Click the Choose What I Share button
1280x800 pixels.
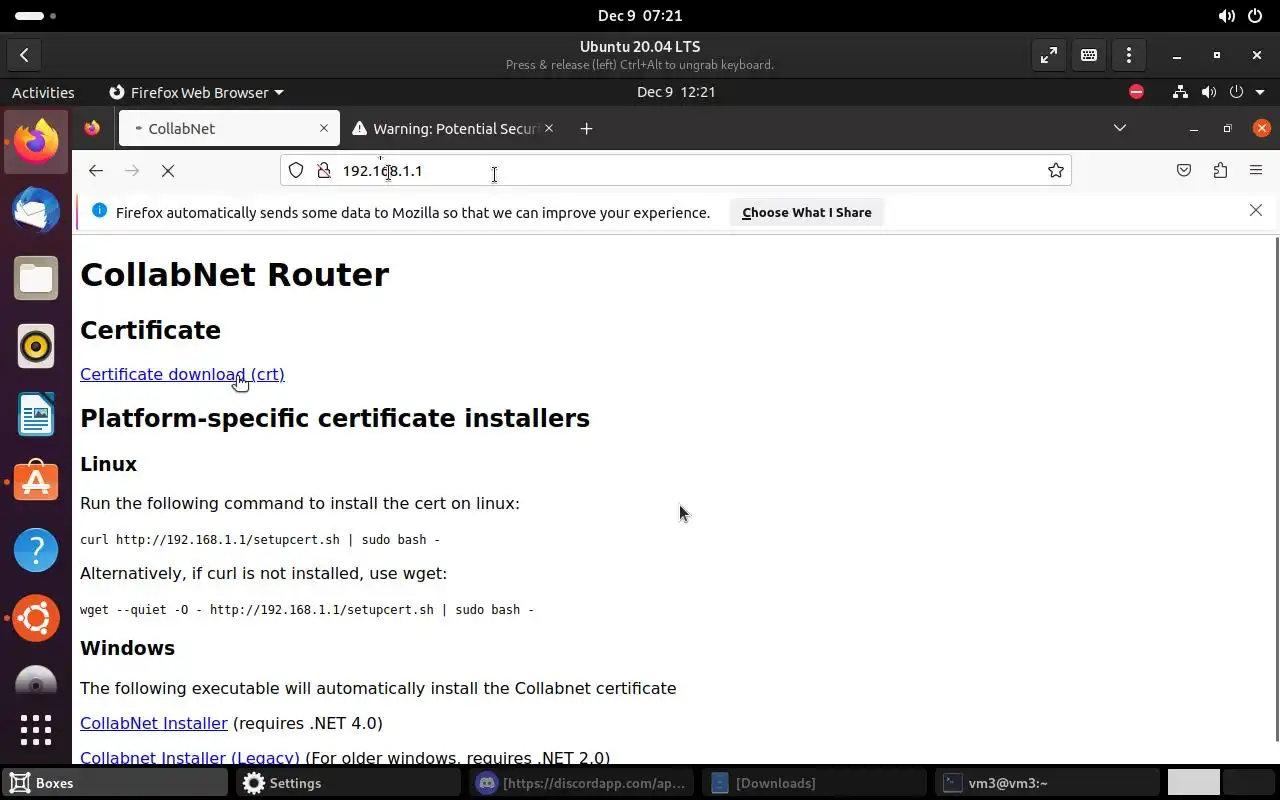pos(807,212)
